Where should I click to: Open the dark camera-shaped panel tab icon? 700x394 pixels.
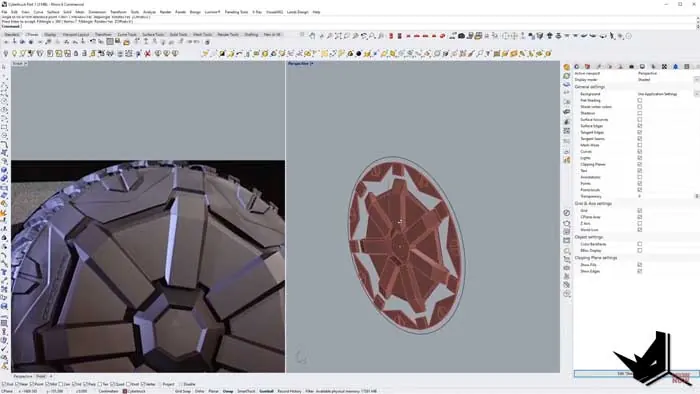(632, 66)
